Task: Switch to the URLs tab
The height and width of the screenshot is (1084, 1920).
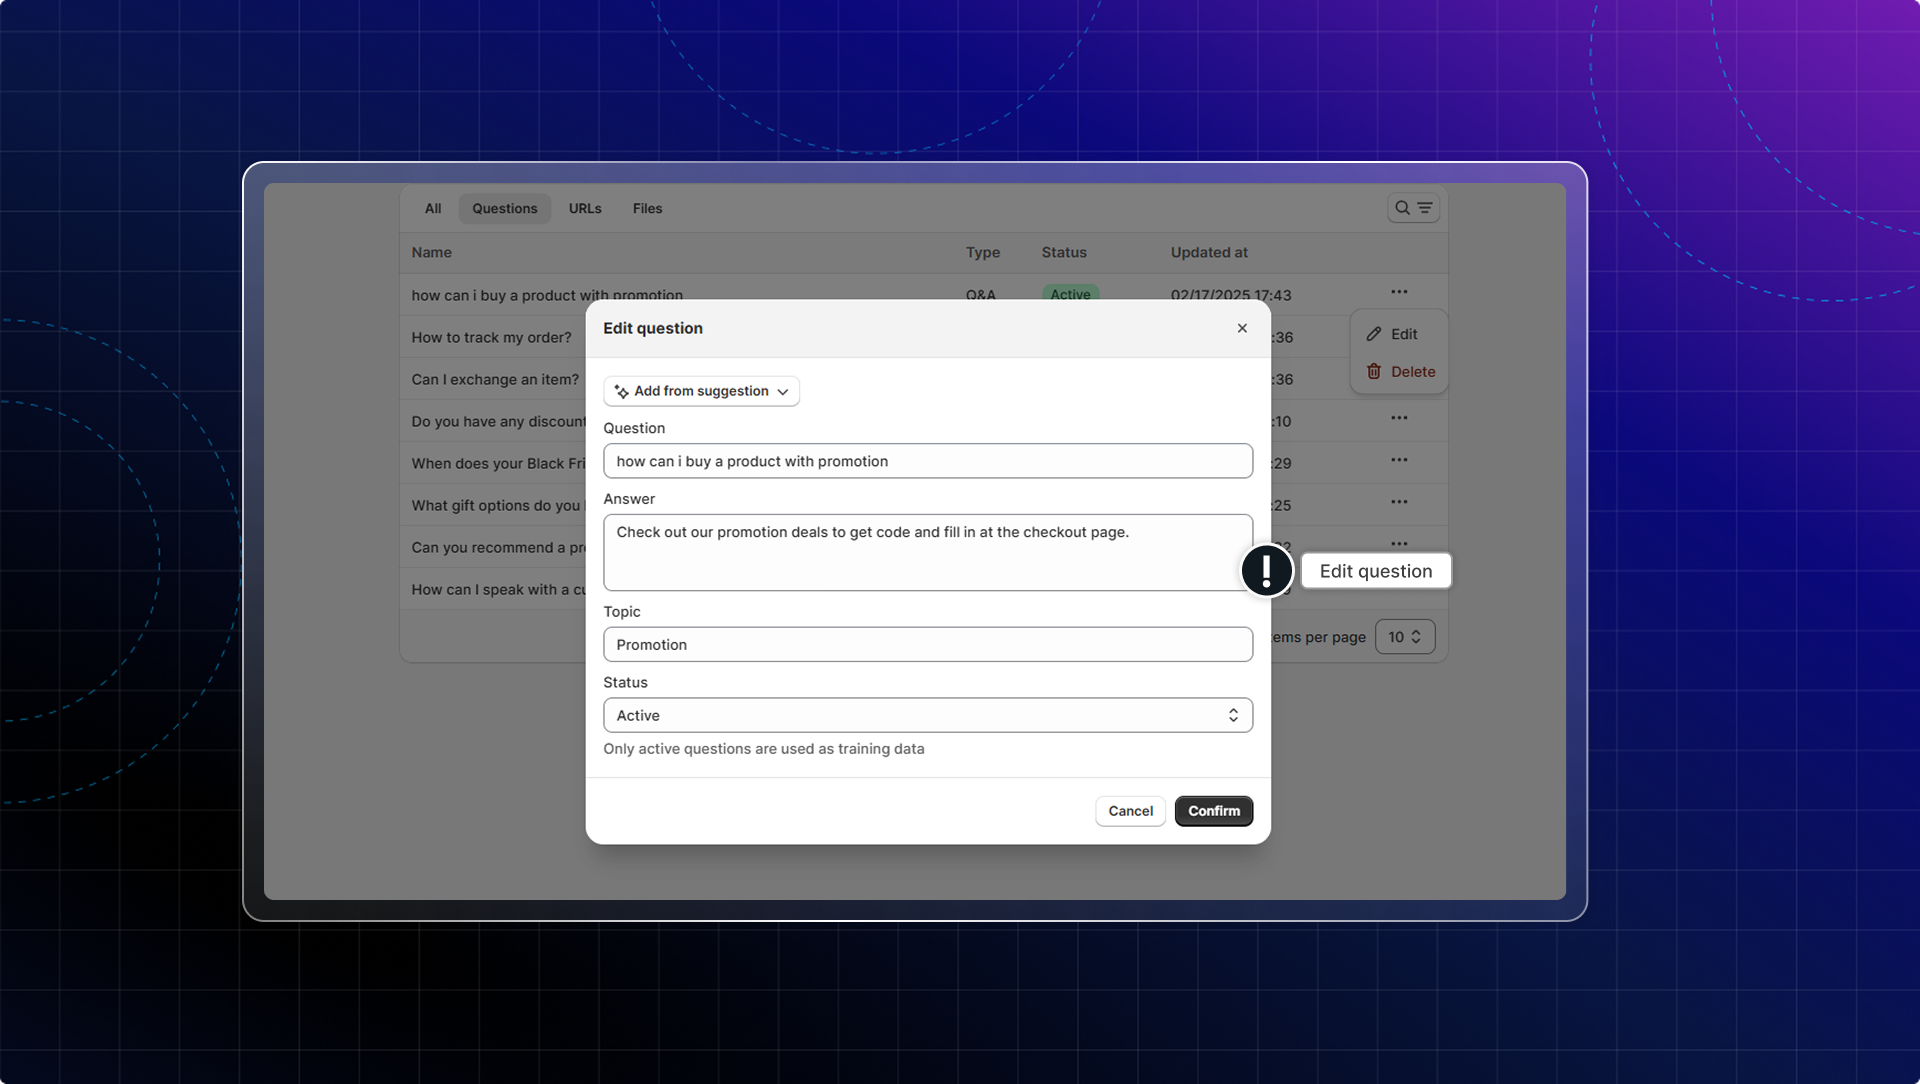Action: (x=585, y=209)
